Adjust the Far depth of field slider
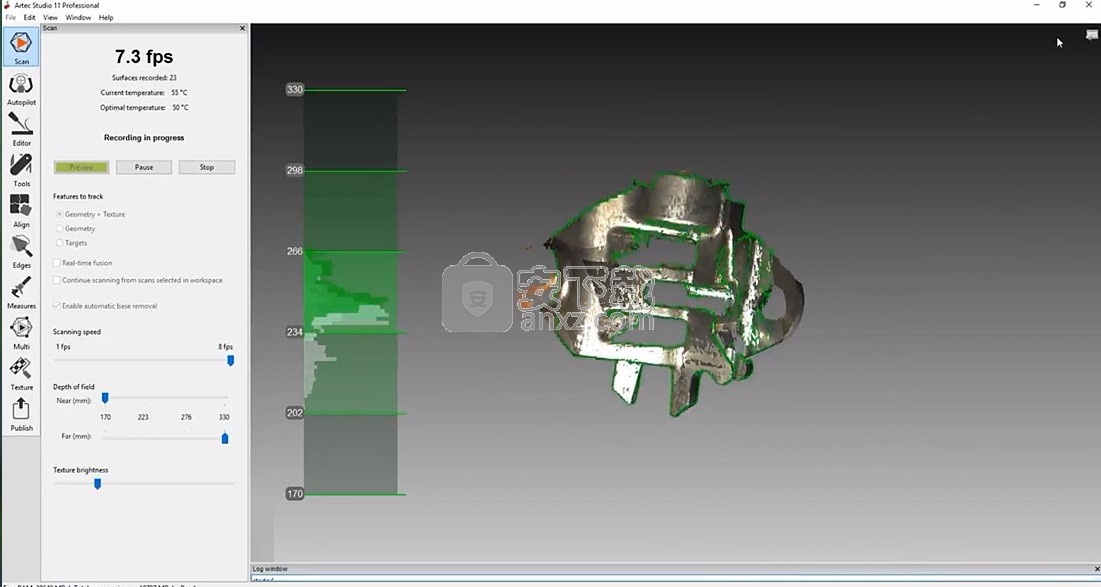Viewport: 1101px width, 587px height. click(x=225, y=438)
